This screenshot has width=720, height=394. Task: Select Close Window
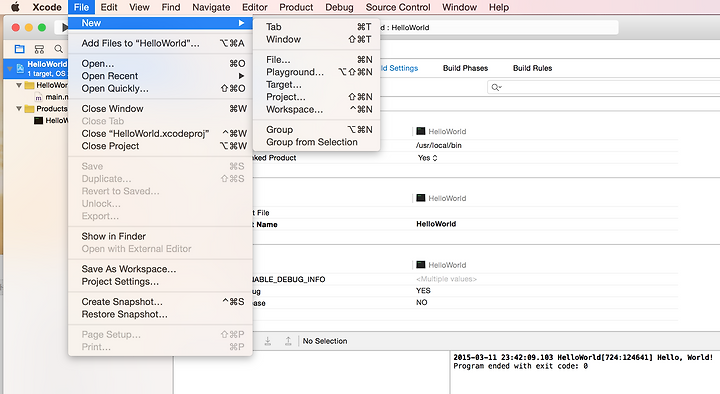click(x=160, y=108)
